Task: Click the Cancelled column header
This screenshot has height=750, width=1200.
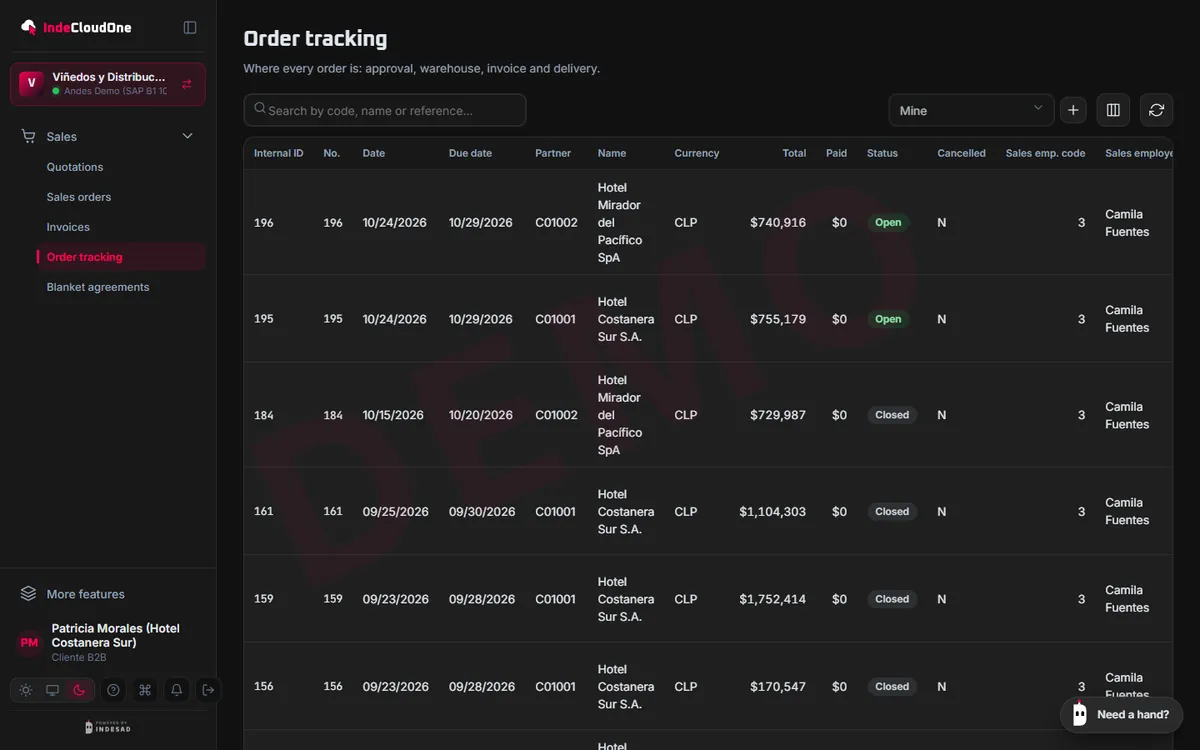Action: pyautogui.click(x=961, y=153)
